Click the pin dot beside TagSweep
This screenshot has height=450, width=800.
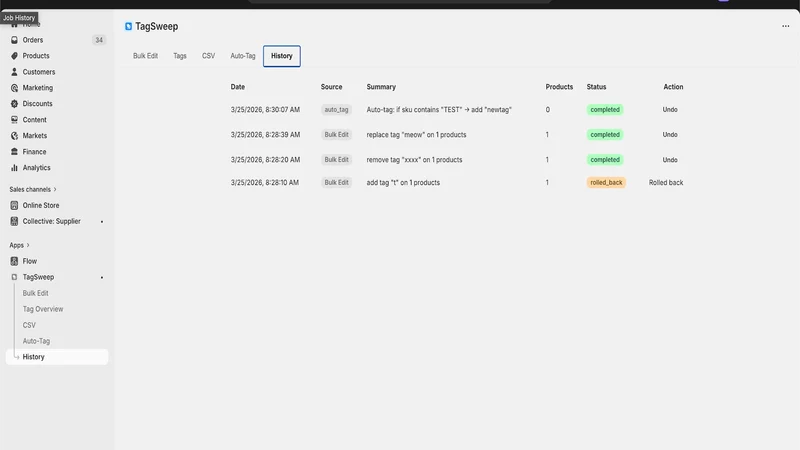click(102, 278)
